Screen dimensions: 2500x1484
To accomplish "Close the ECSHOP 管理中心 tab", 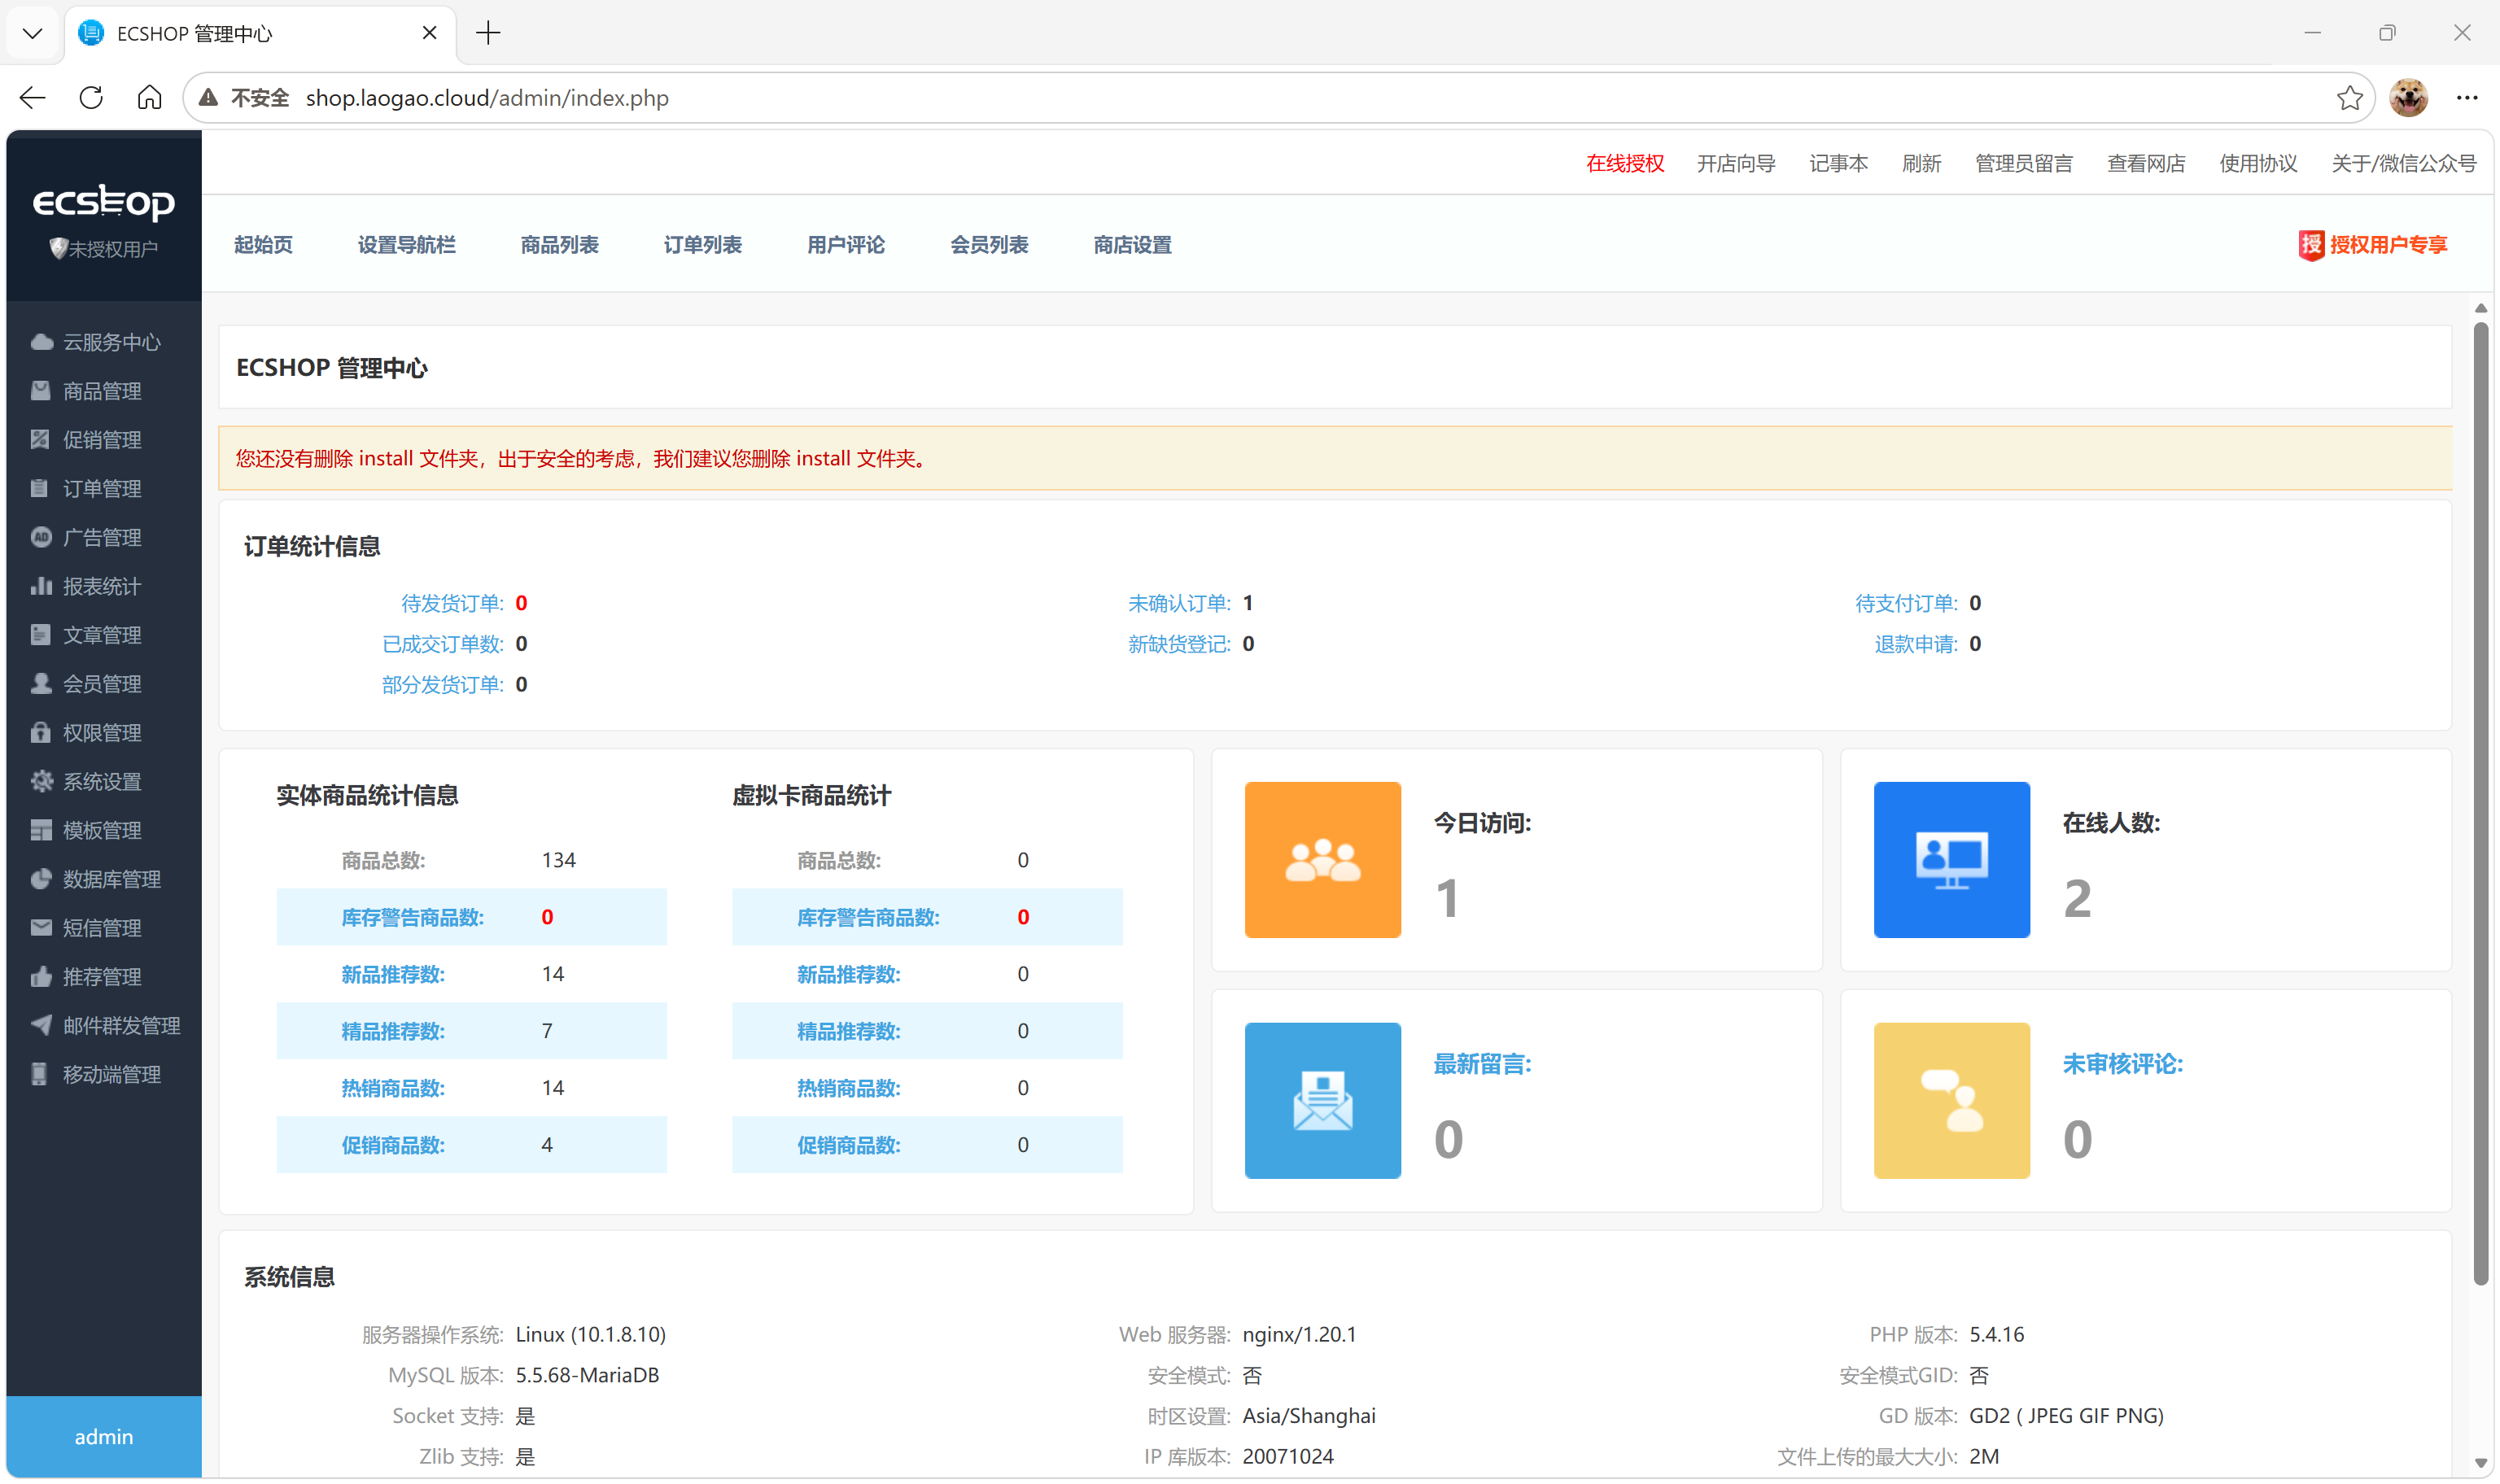I will (430, 33).
